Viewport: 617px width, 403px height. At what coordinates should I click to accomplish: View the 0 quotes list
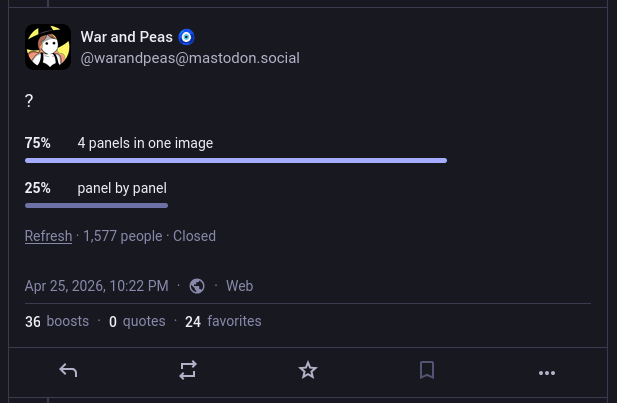(x=137, y=321)
